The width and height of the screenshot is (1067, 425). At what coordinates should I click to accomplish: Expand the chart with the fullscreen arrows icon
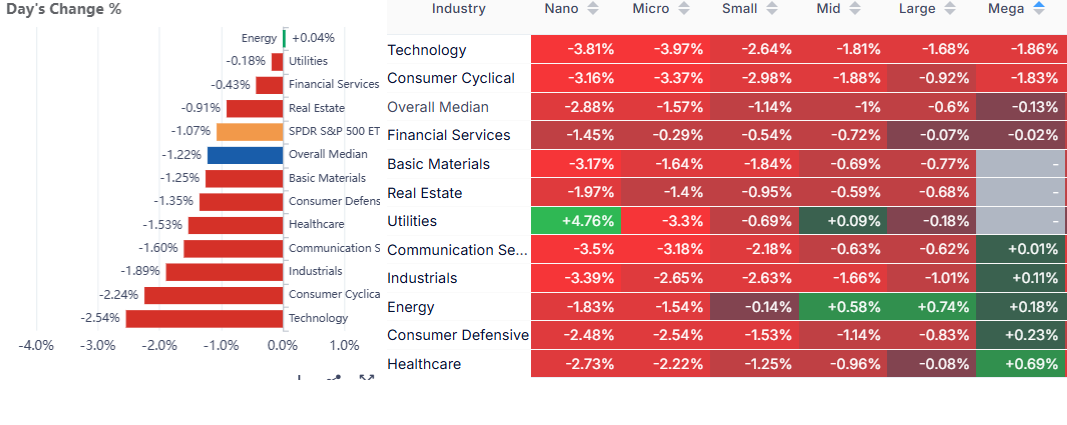pos(367,379)
